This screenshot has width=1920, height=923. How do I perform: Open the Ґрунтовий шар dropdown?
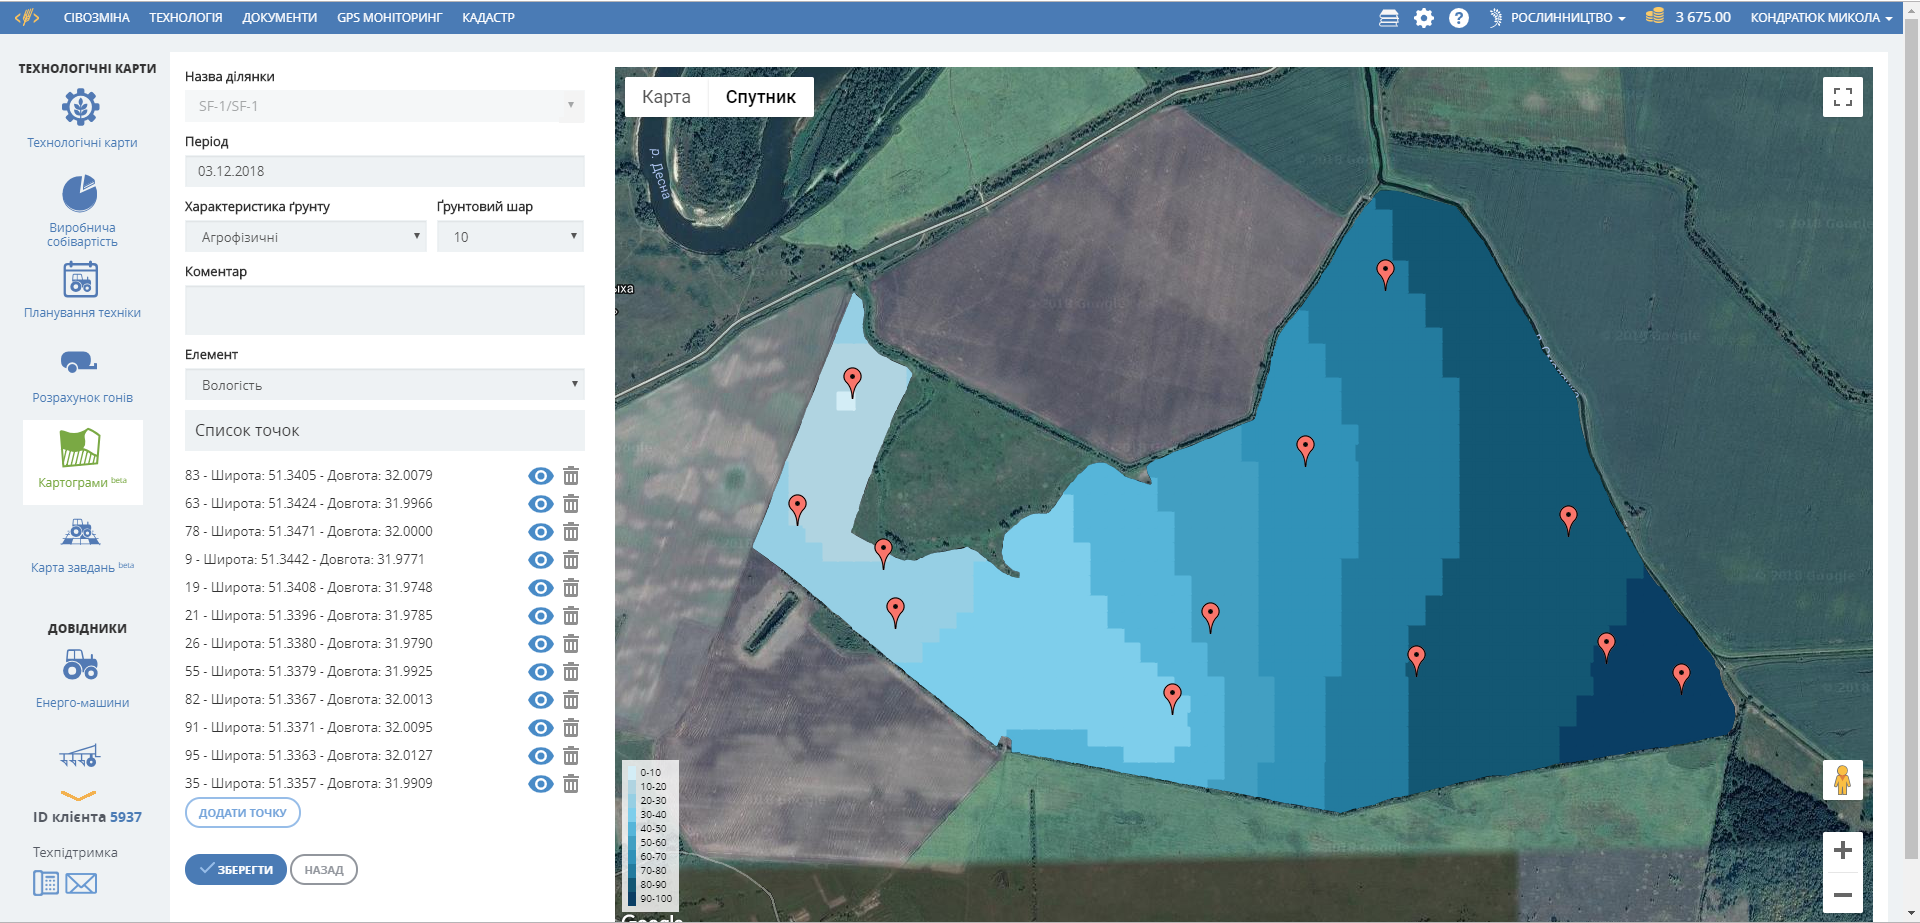tap(510, 237)
